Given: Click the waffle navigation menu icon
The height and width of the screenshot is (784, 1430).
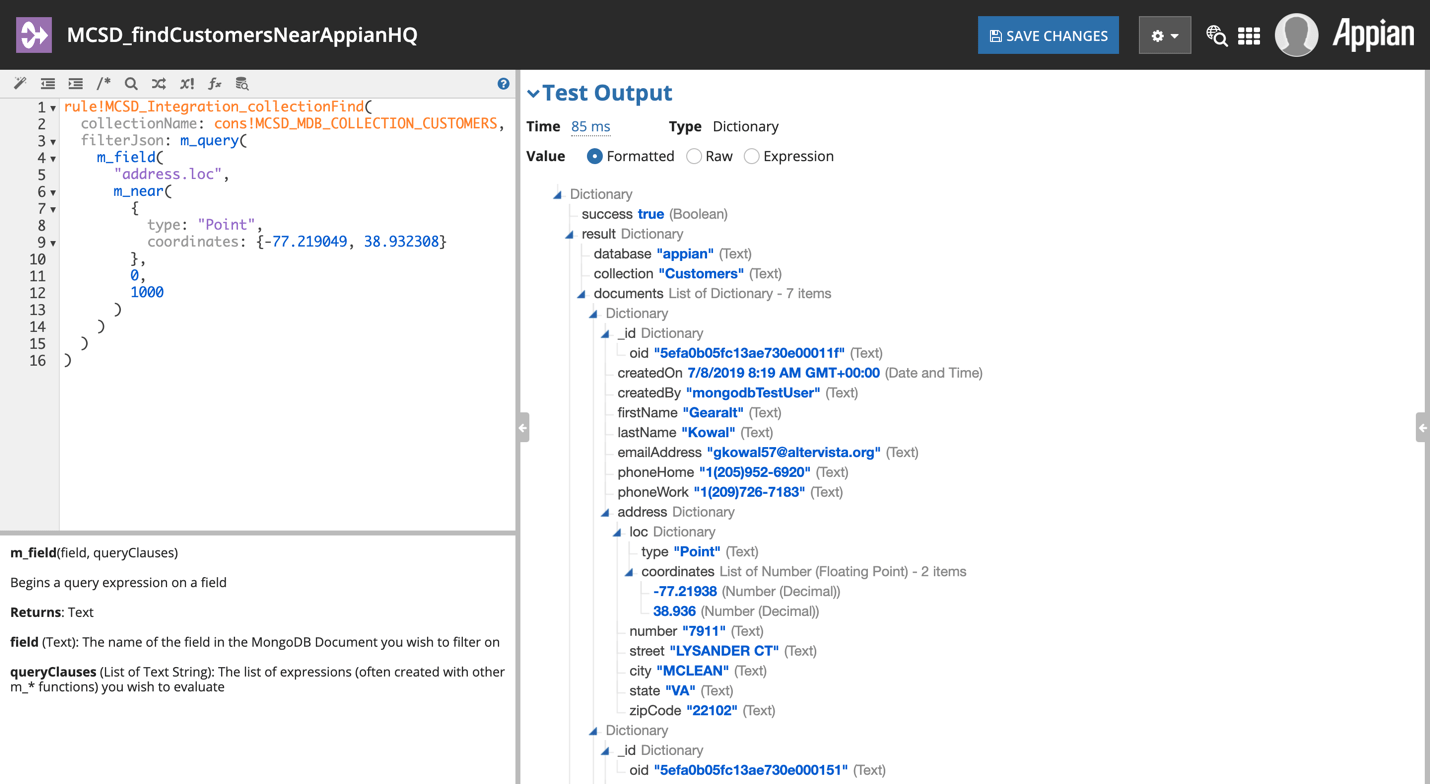Looking at the screenshot, I should 1248,34.
